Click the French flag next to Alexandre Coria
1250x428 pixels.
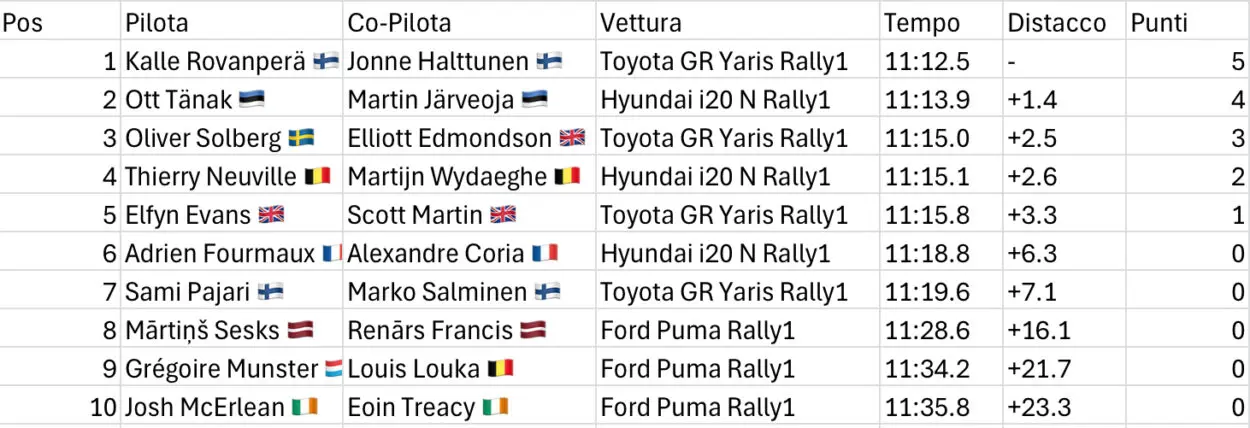point(545,254)
